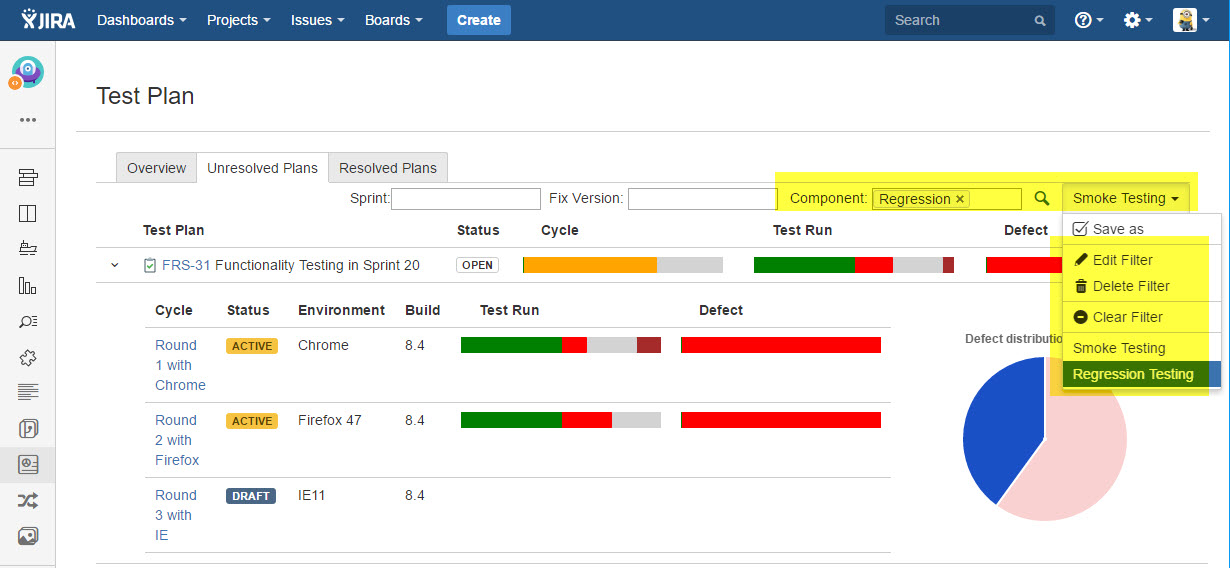Click the shuffle arrows icon in sidebar

[x=28, y=500]
